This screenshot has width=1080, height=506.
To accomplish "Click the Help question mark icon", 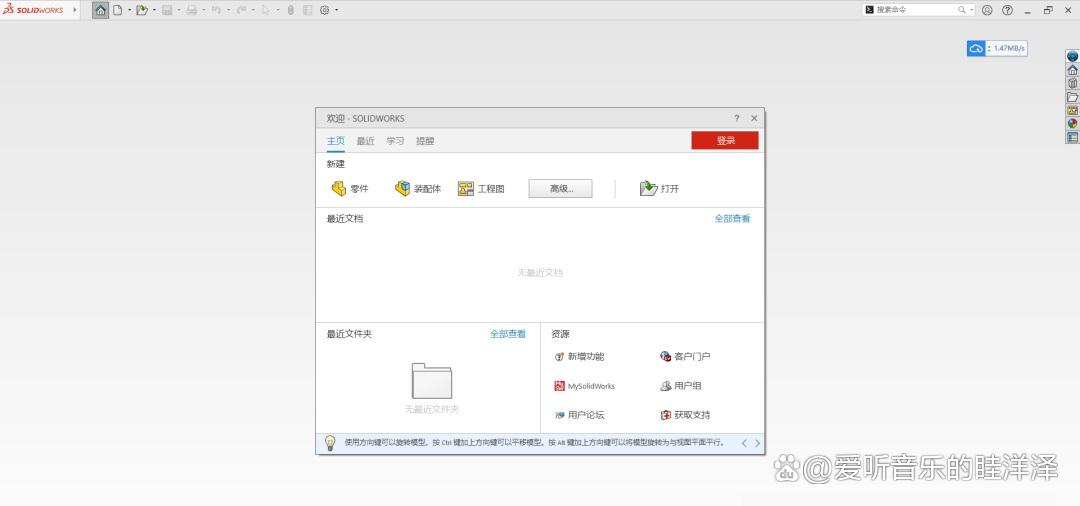I will pyautogui.click(x=1008, y=10).
